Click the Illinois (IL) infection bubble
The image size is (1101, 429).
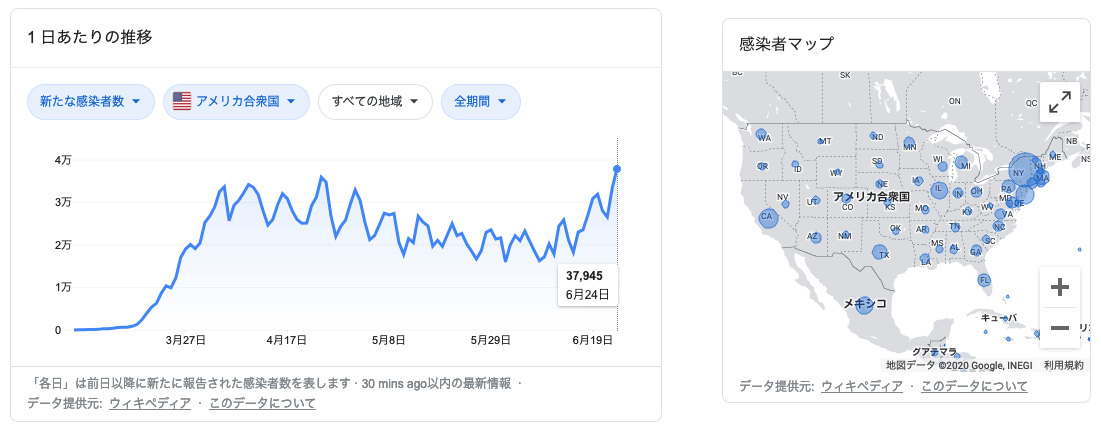pos(939,188)
